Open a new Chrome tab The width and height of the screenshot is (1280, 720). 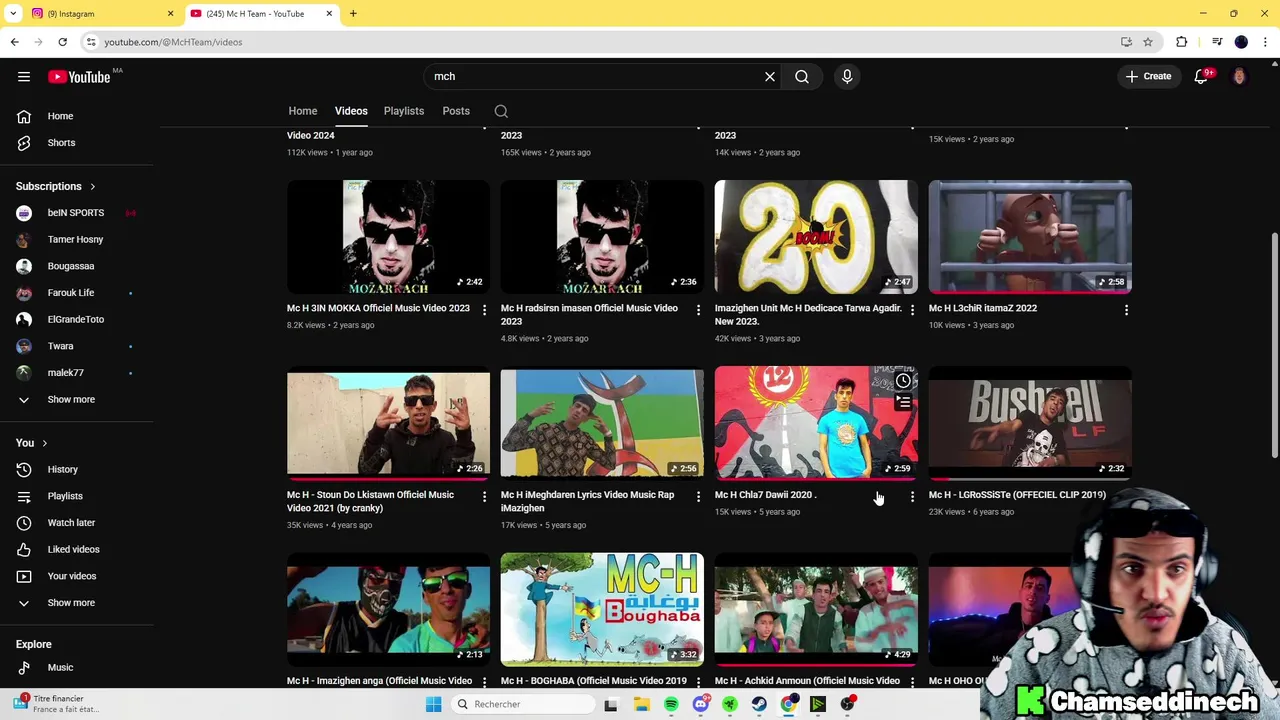[x=353, y=13]
